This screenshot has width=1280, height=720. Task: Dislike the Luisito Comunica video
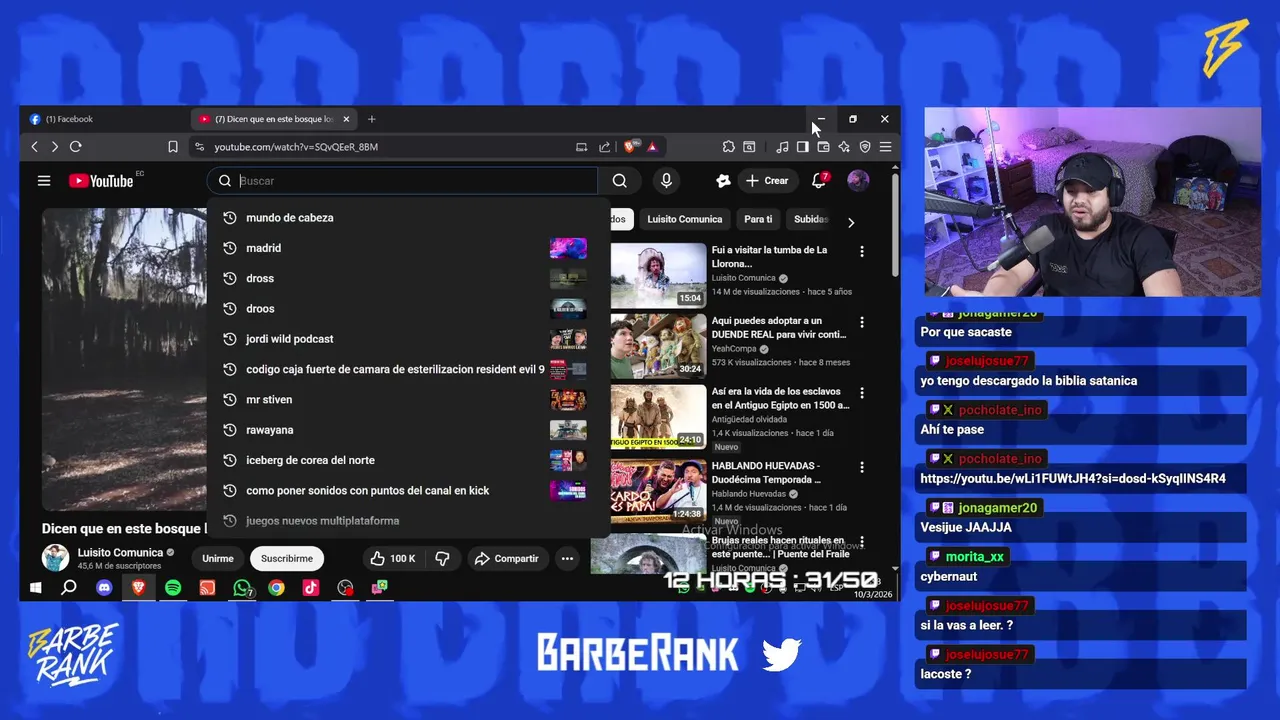442,559
